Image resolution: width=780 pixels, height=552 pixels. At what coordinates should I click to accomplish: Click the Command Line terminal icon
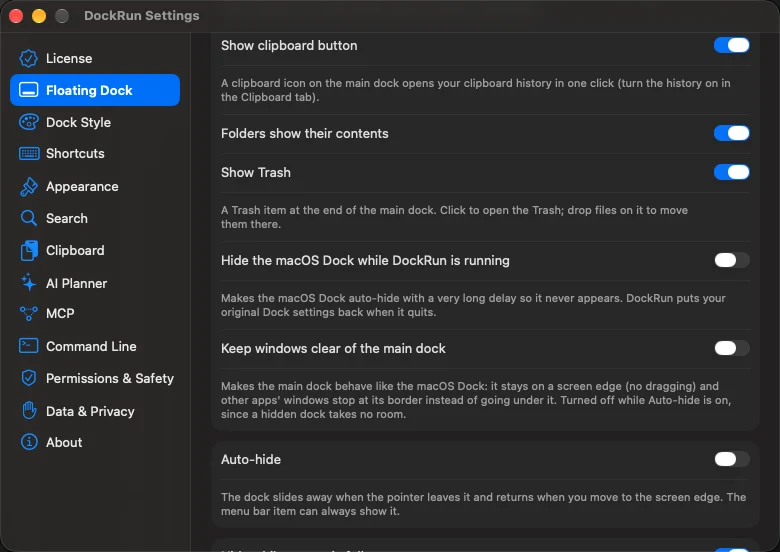(x=28, y=346)
